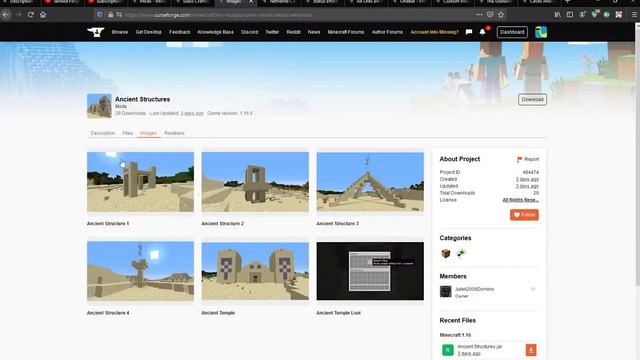Viewport: 640px width, 360px height.
Task: Click the Report flag icon
Action: [x=519, y=159]
